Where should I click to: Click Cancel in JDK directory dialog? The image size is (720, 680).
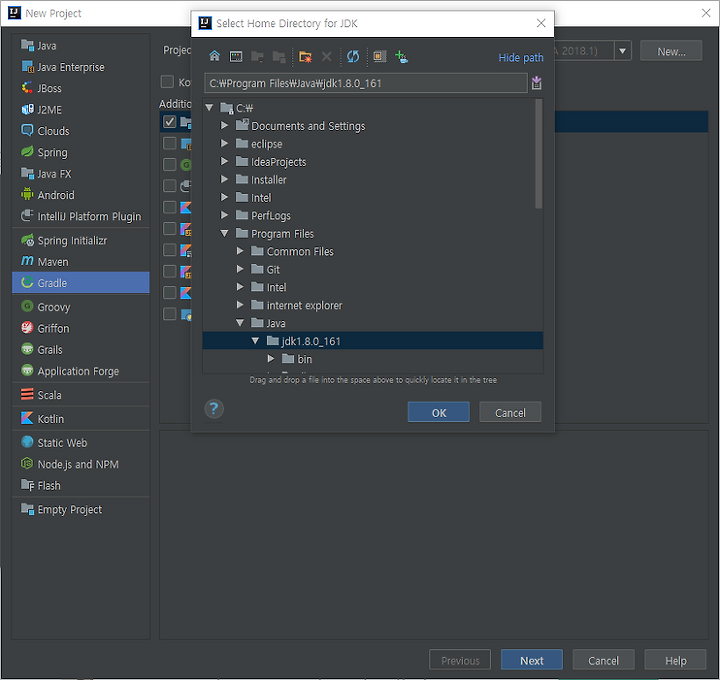pyautogui.click(x=510, y=412)
